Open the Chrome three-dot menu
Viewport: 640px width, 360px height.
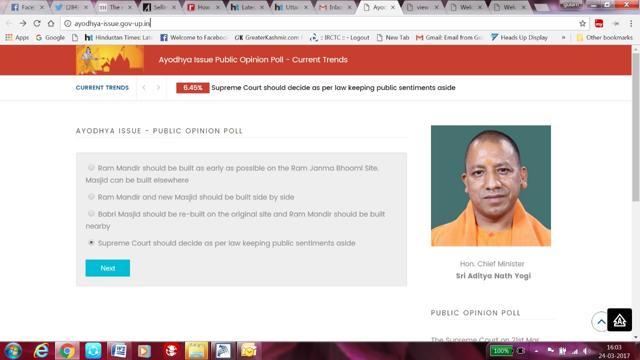(631, 24)
